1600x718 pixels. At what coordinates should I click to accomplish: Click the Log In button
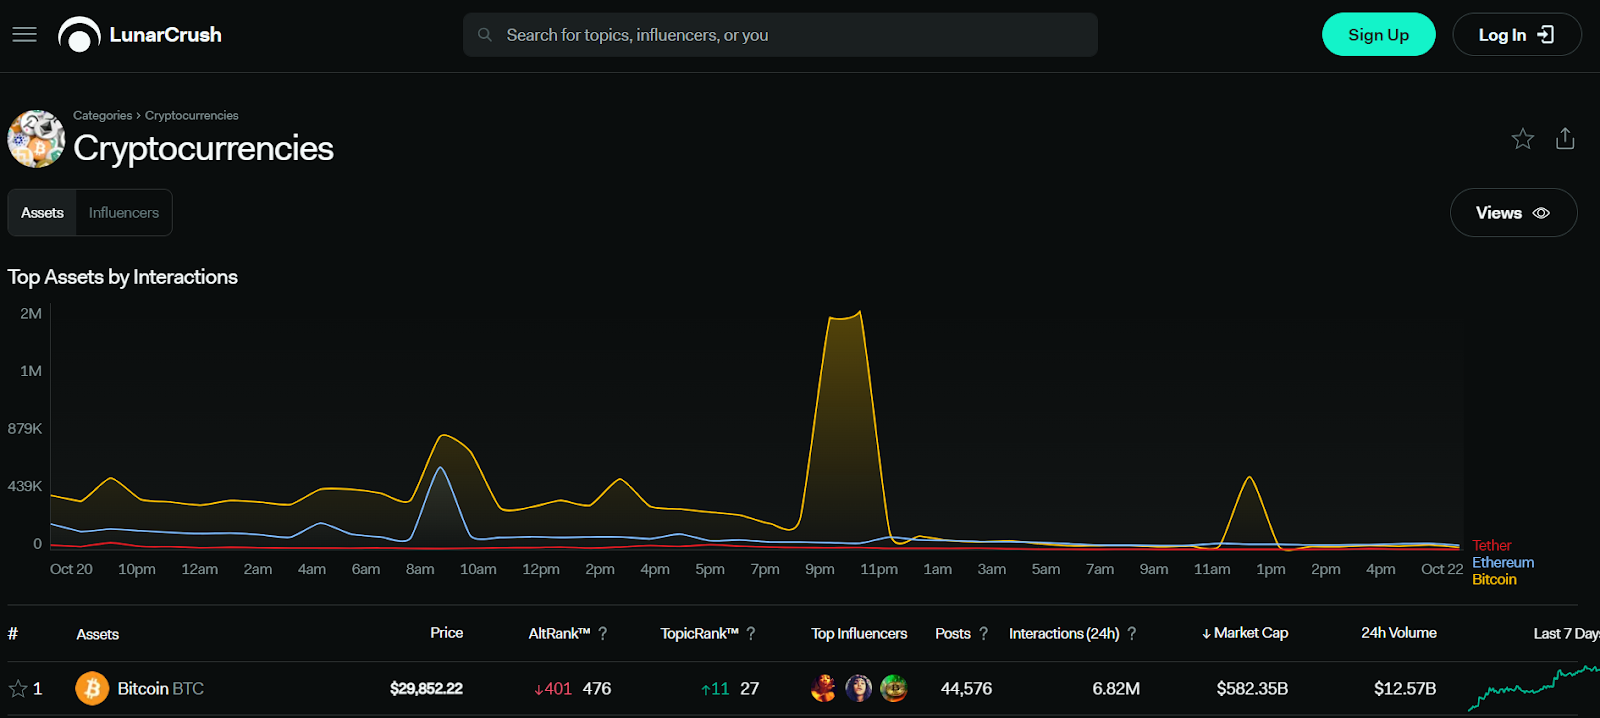(x=1516, y=35)
